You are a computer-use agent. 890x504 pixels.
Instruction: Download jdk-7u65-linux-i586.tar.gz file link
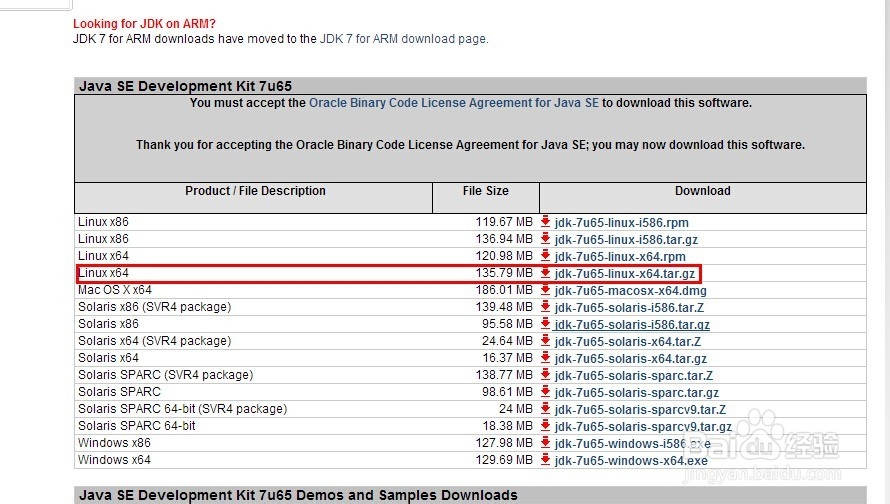point(626,240)
